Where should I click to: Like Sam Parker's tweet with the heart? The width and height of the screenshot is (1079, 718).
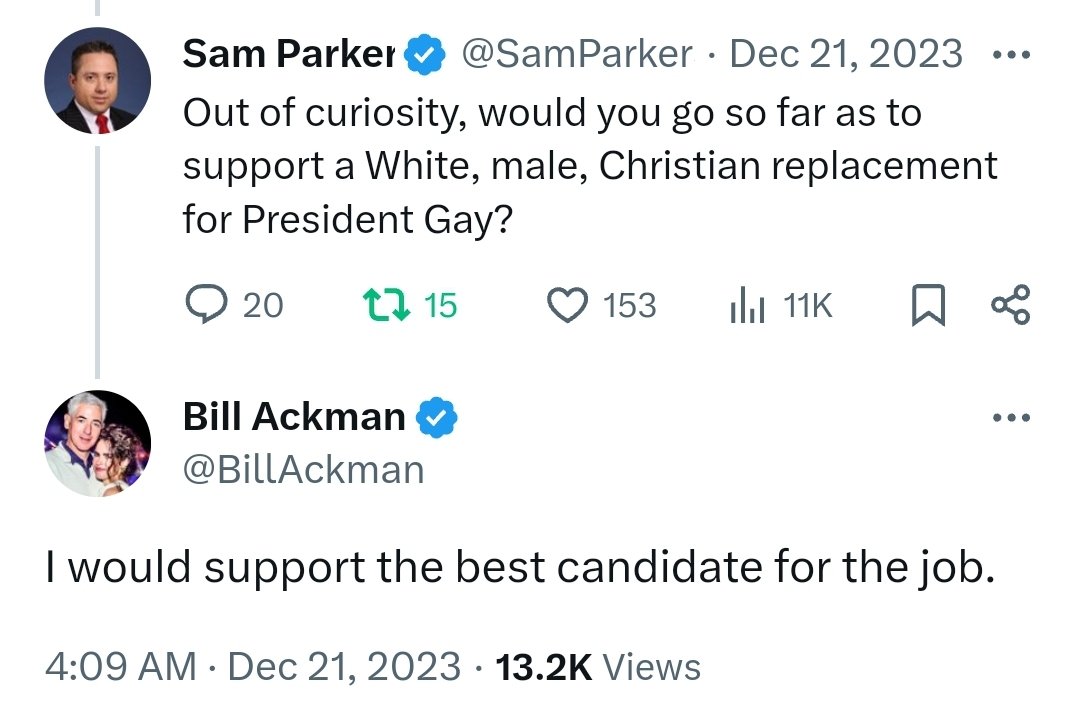[569, 305]
